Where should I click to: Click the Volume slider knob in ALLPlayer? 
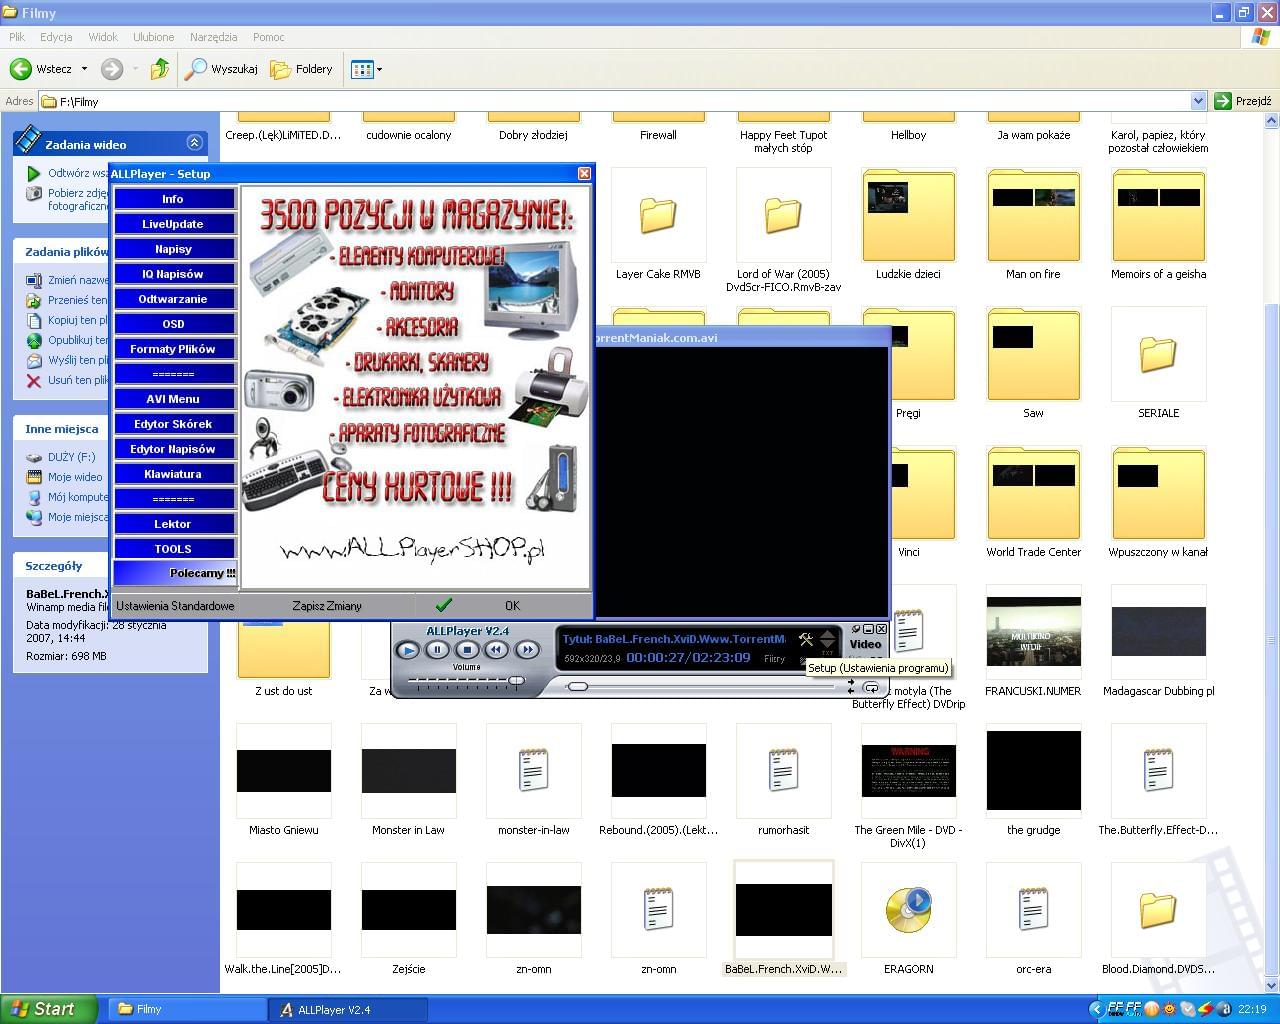516,681
